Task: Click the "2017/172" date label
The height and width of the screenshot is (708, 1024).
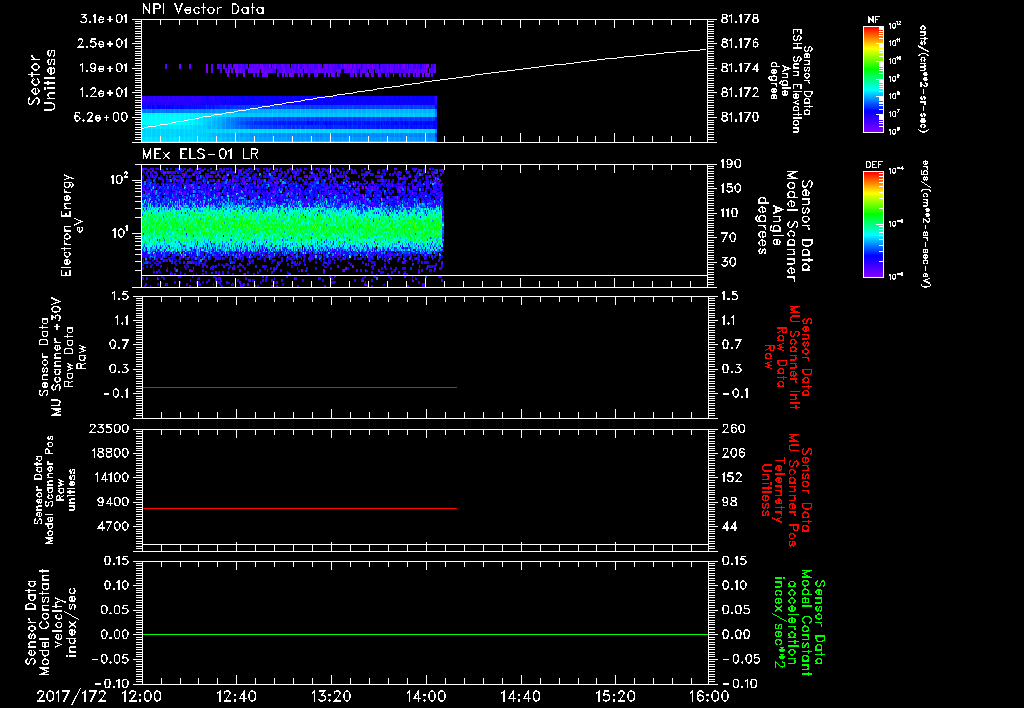Action: 71,696
